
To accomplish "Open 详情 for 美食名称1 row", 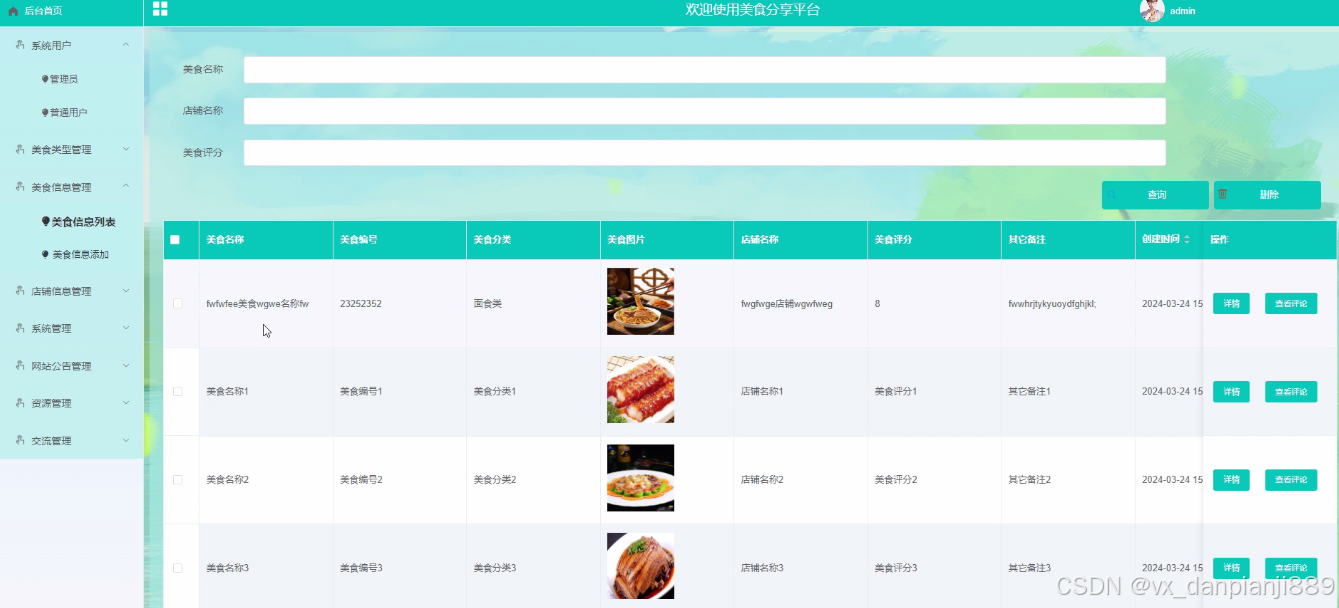I will click(x=1231, y=392).
